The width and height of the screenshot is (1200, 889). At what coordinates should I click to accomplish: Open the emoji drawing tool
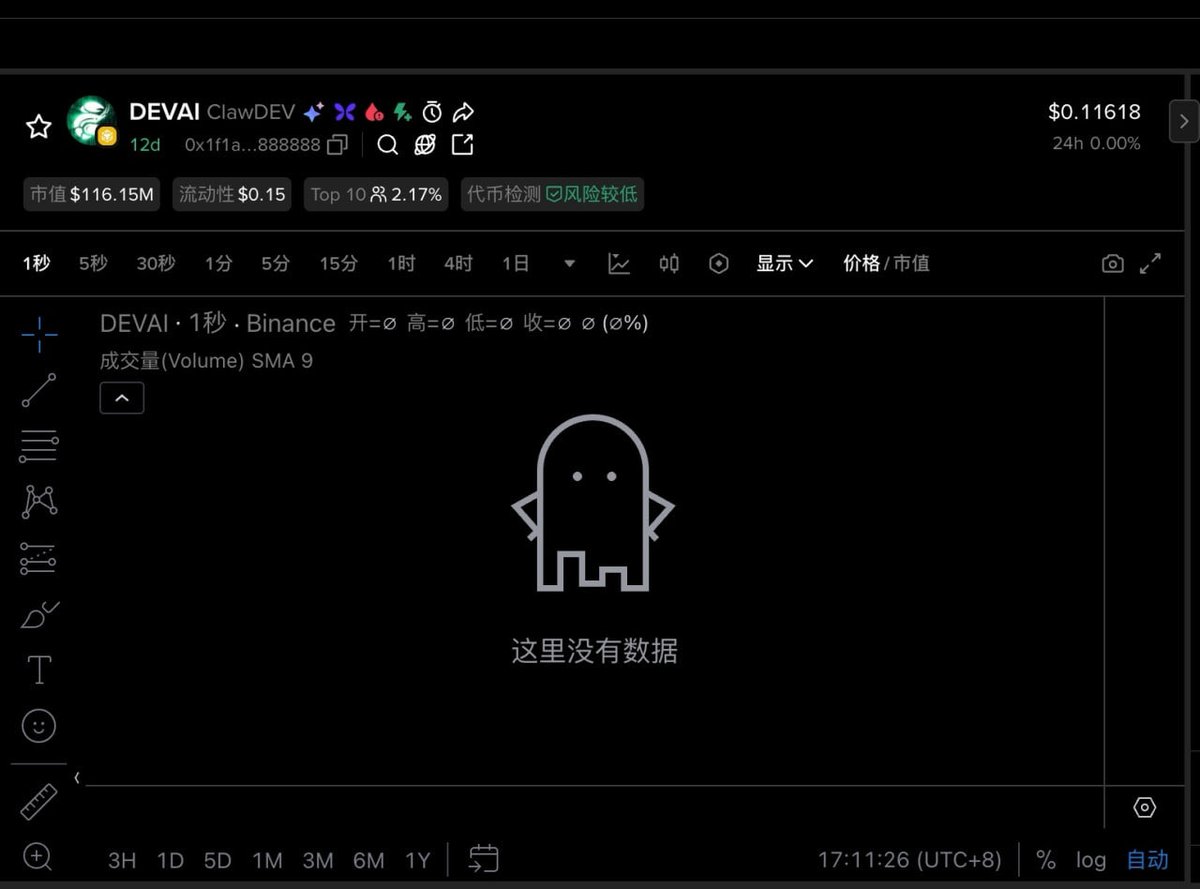38,726
